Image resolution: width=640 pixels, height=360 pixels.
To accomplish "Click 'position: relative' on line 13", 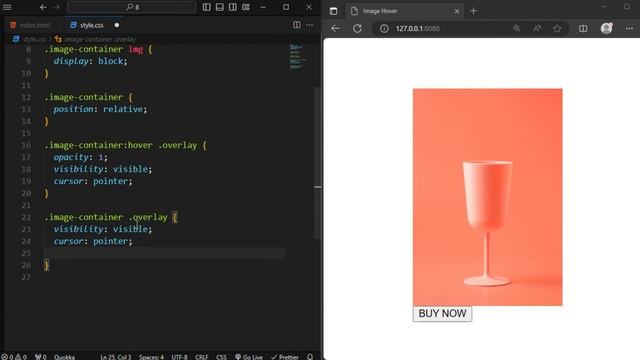I will click(100, 109).
